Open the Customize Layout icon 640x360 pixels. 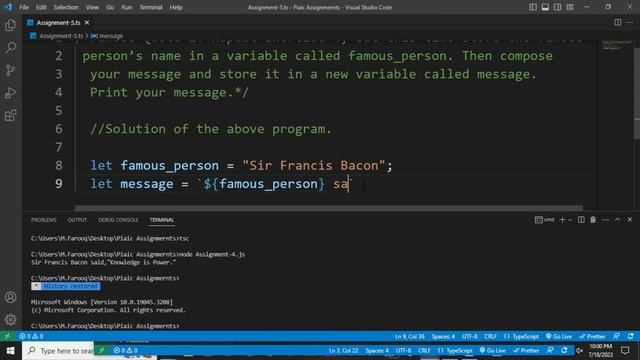[570, 7]
